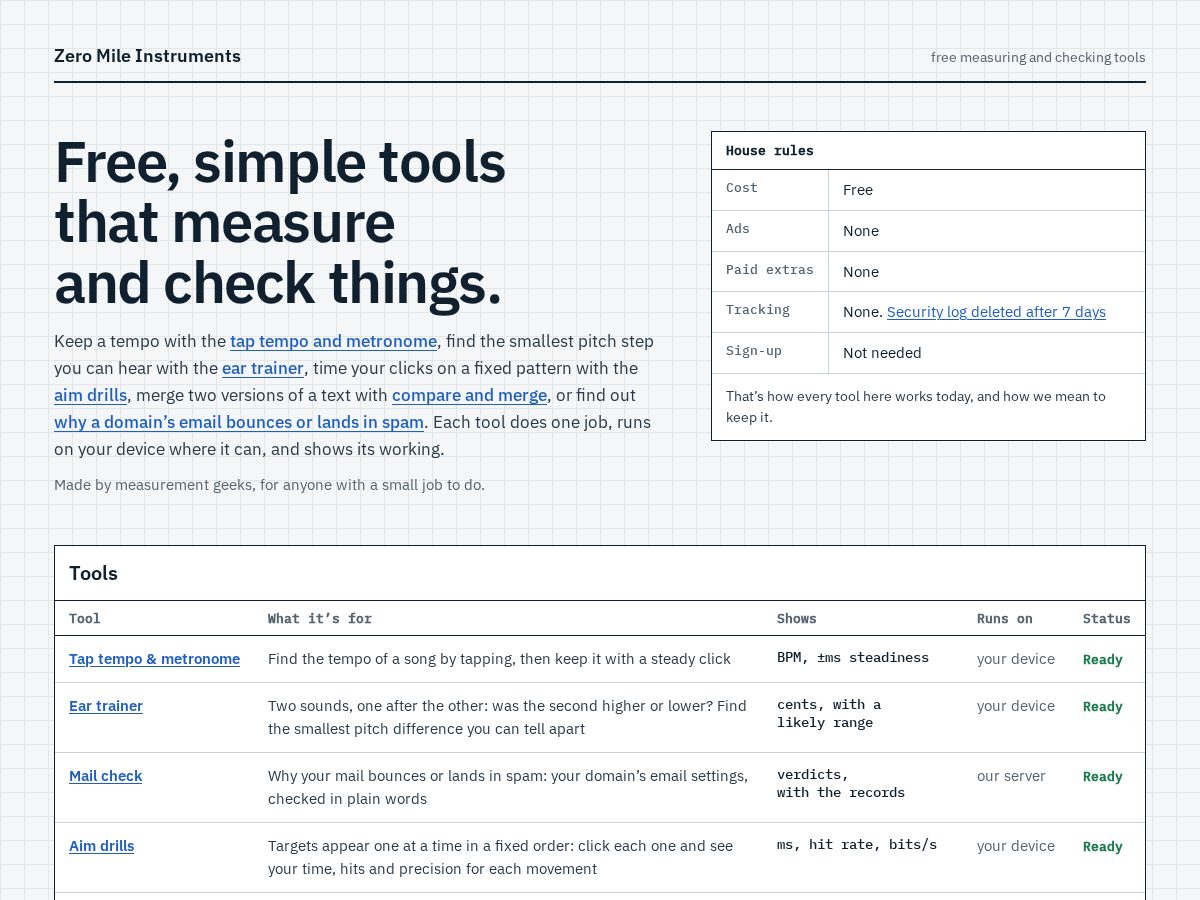1200x900 pixels.
Task: Go to 'aim drills' link in intro paragraph
Action: click(x=91, y=395)
